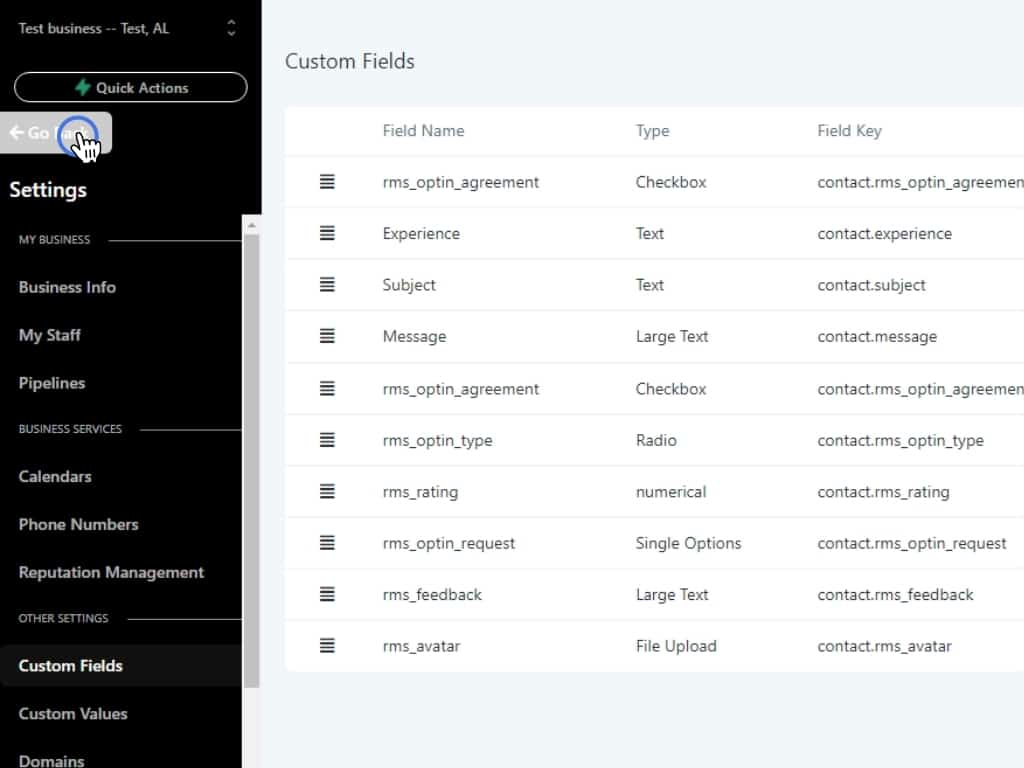Grab the reorder handle for Message field
The image size is (1024, 768).
pos(327,336)
